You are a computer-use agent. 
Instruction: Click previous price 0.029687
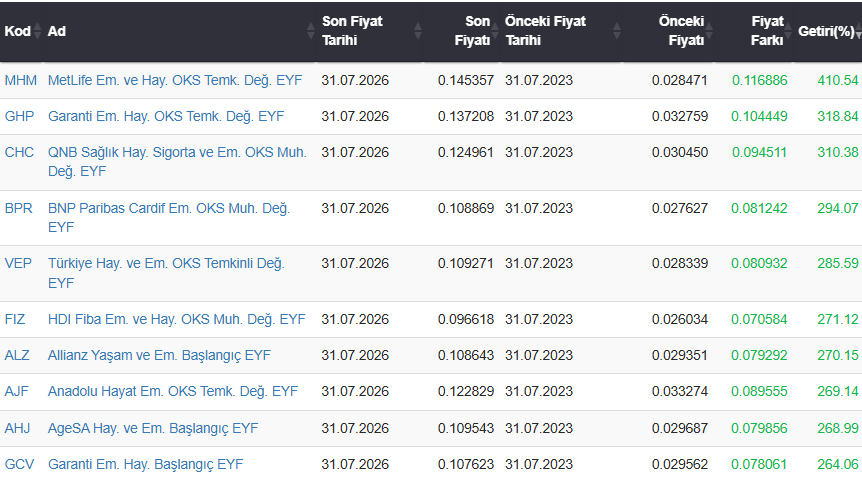[x=680, y=428]
